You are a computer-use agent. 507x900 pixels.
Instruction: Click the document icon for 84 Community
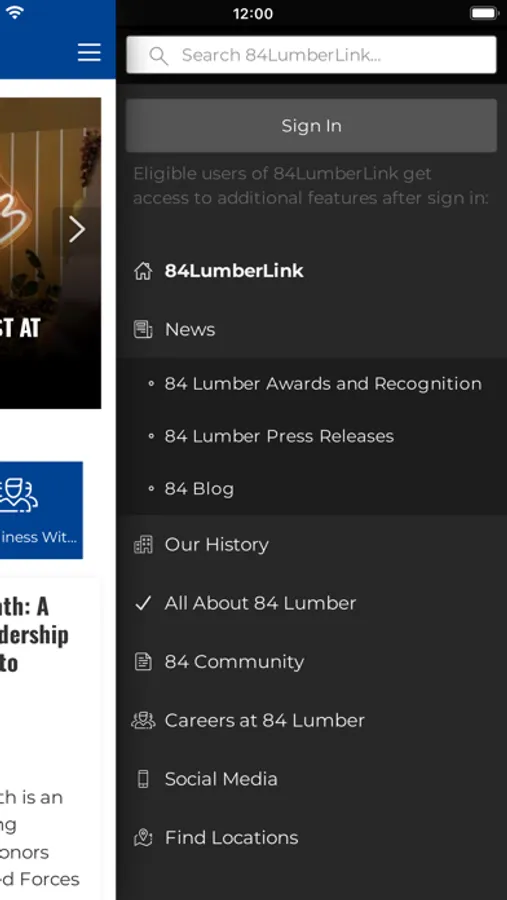coord(143,661)
